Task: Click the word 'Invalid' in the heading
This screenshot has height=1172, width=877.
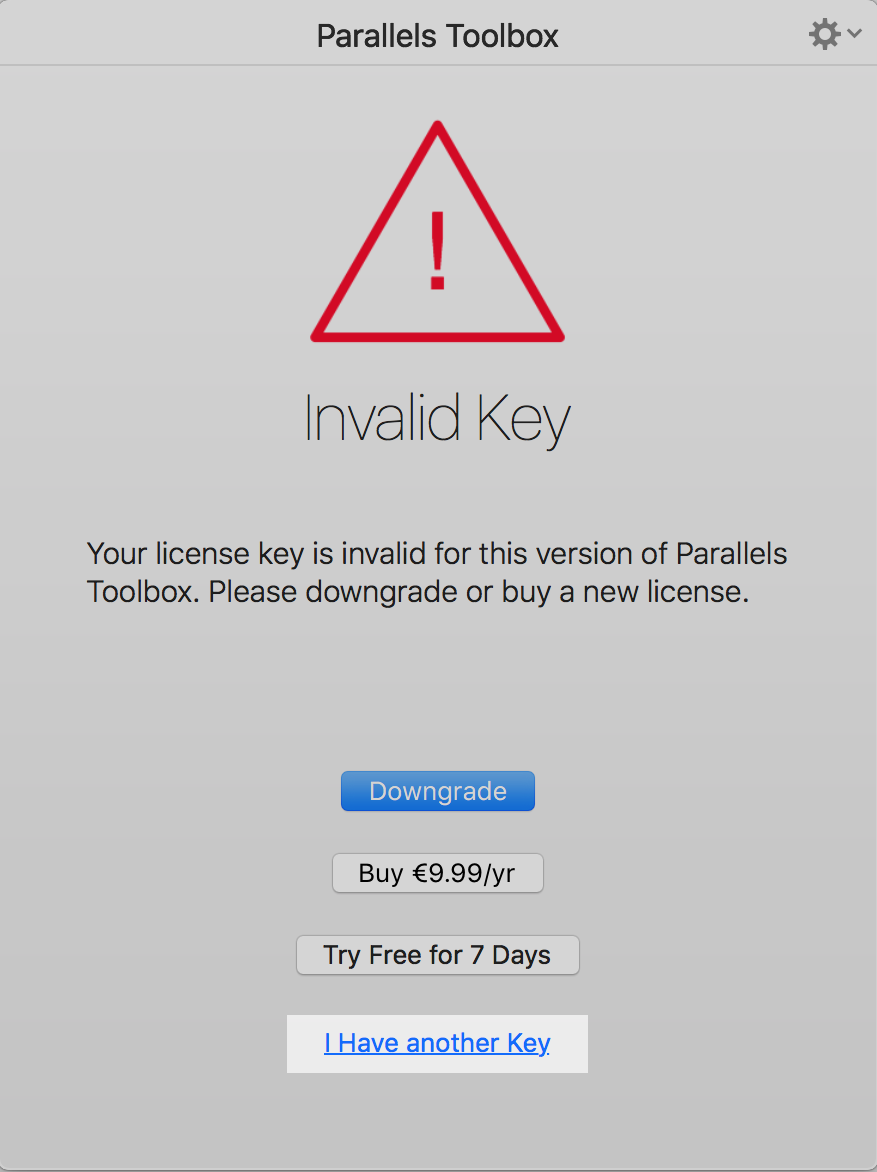Action: 382,416
